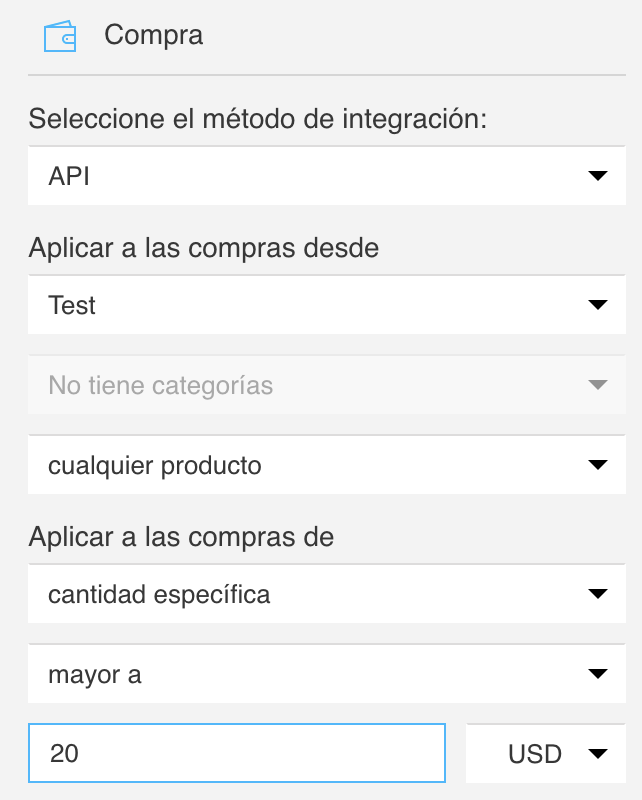This screenshot has width=642, height=800.
Task: Open the mayor a comparison dropdown
Action: click(x=327, y=673)
